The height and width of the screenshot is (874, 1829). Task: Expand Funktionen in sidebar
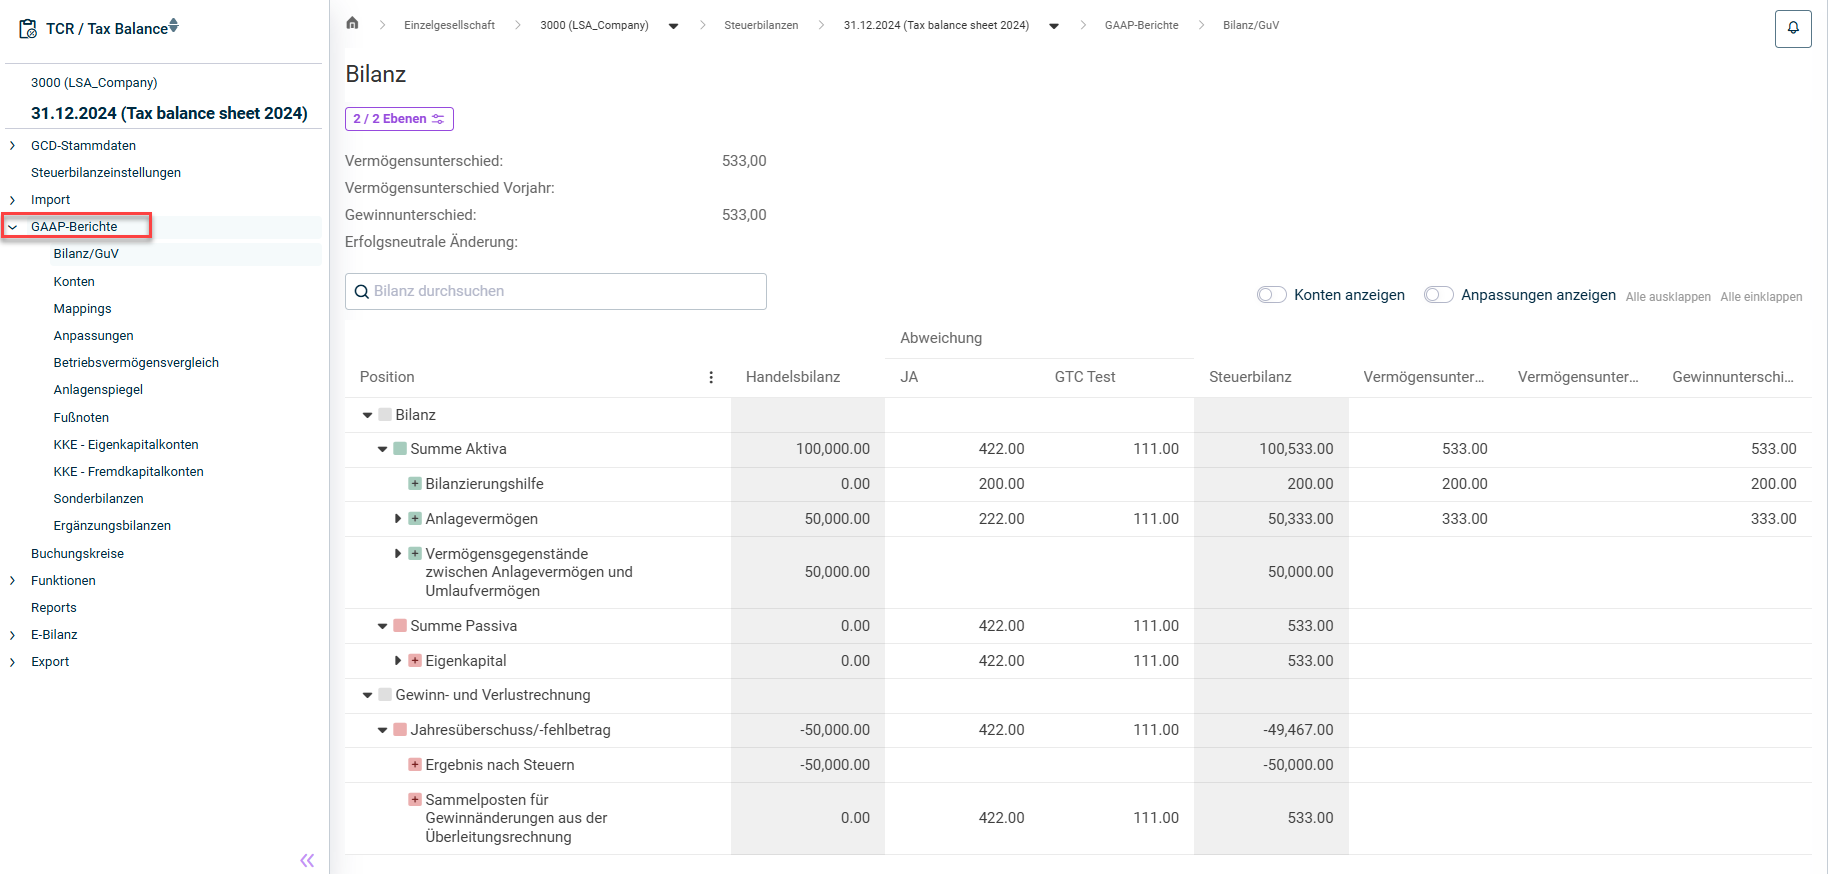(12, 581)
